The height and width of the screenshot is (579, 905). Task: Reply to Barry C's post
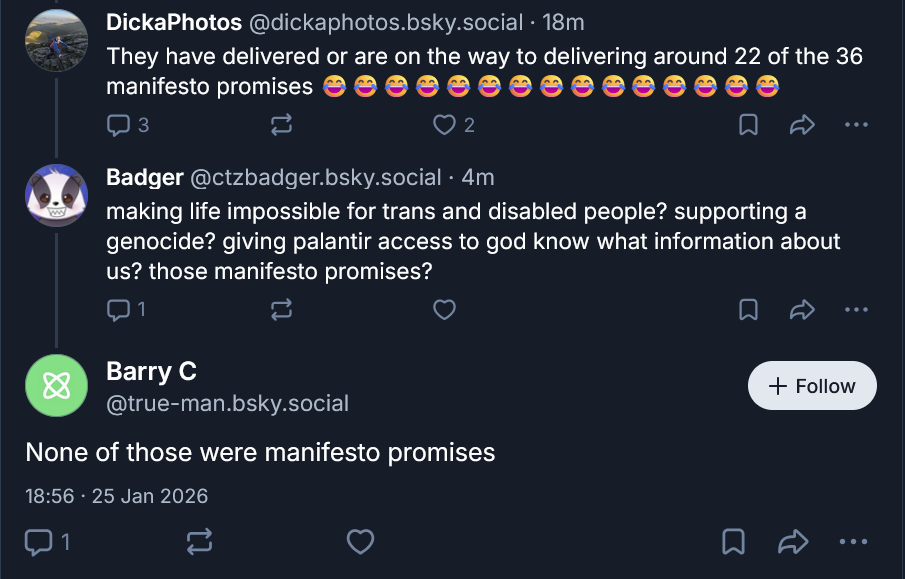click(x=38, y=542)
